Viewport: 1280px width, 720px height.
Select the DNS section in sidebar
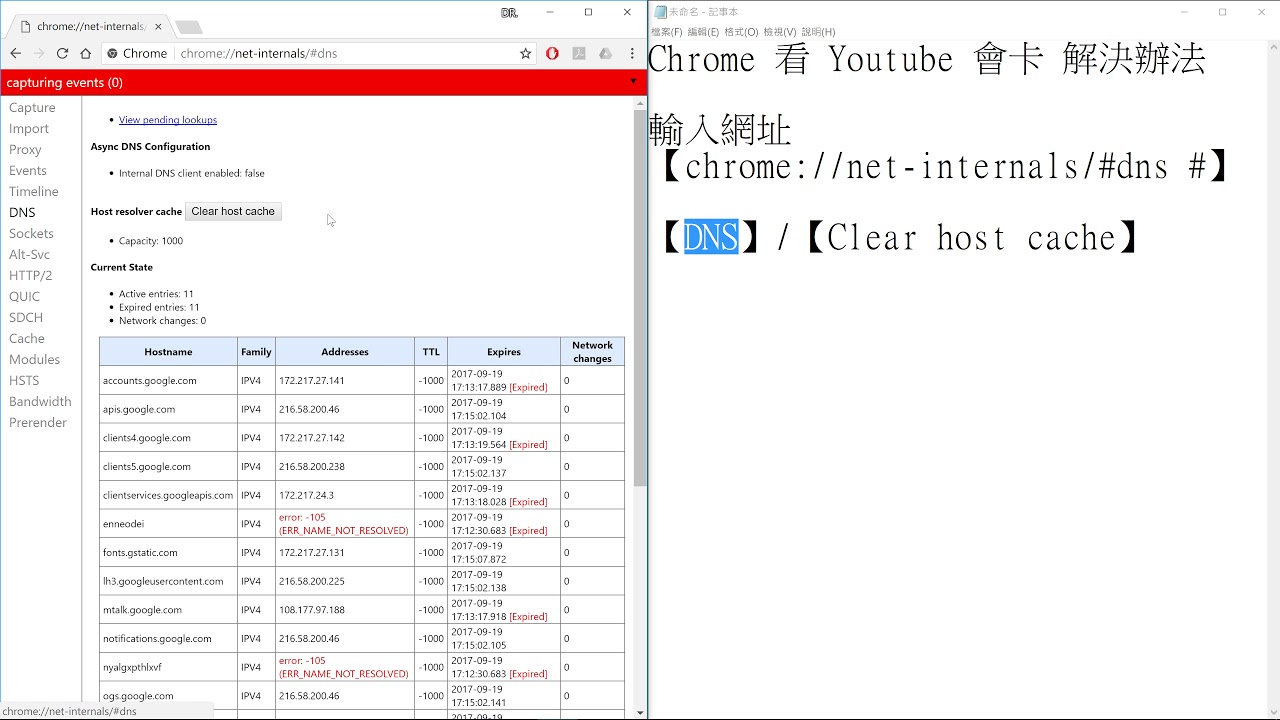(22, 212)
